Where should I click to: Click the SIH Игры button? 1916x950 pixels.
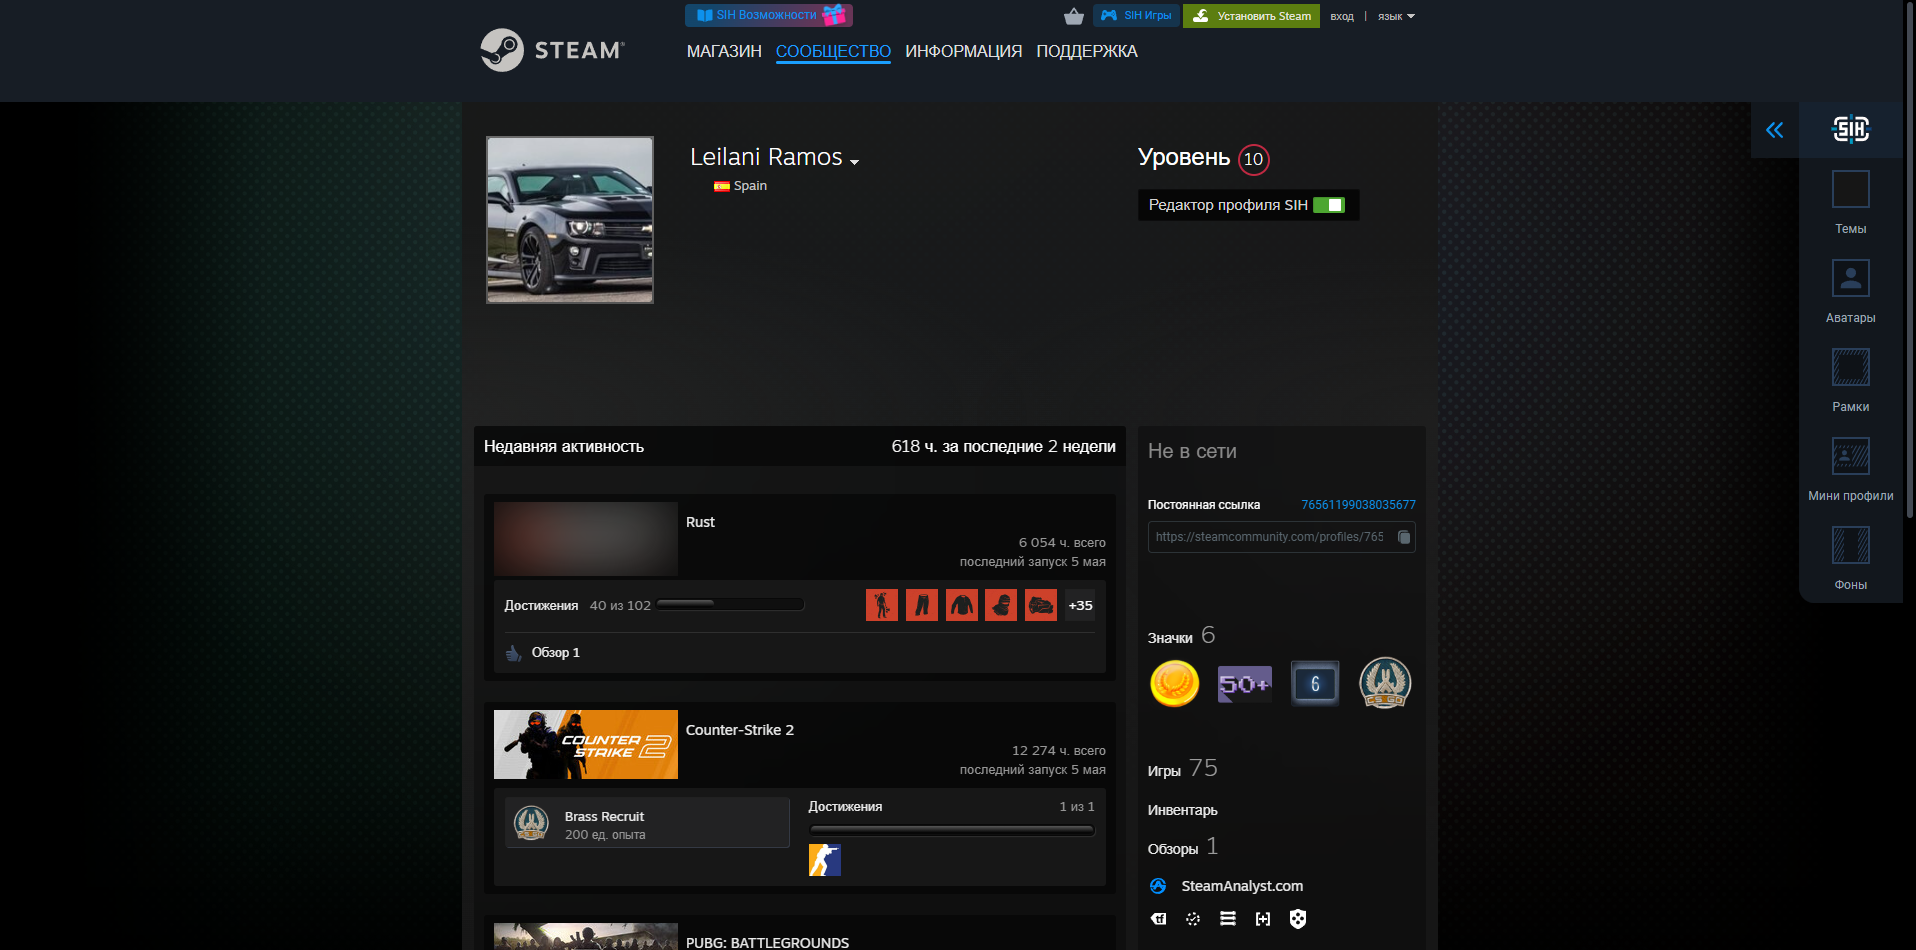click(1136, 15)
